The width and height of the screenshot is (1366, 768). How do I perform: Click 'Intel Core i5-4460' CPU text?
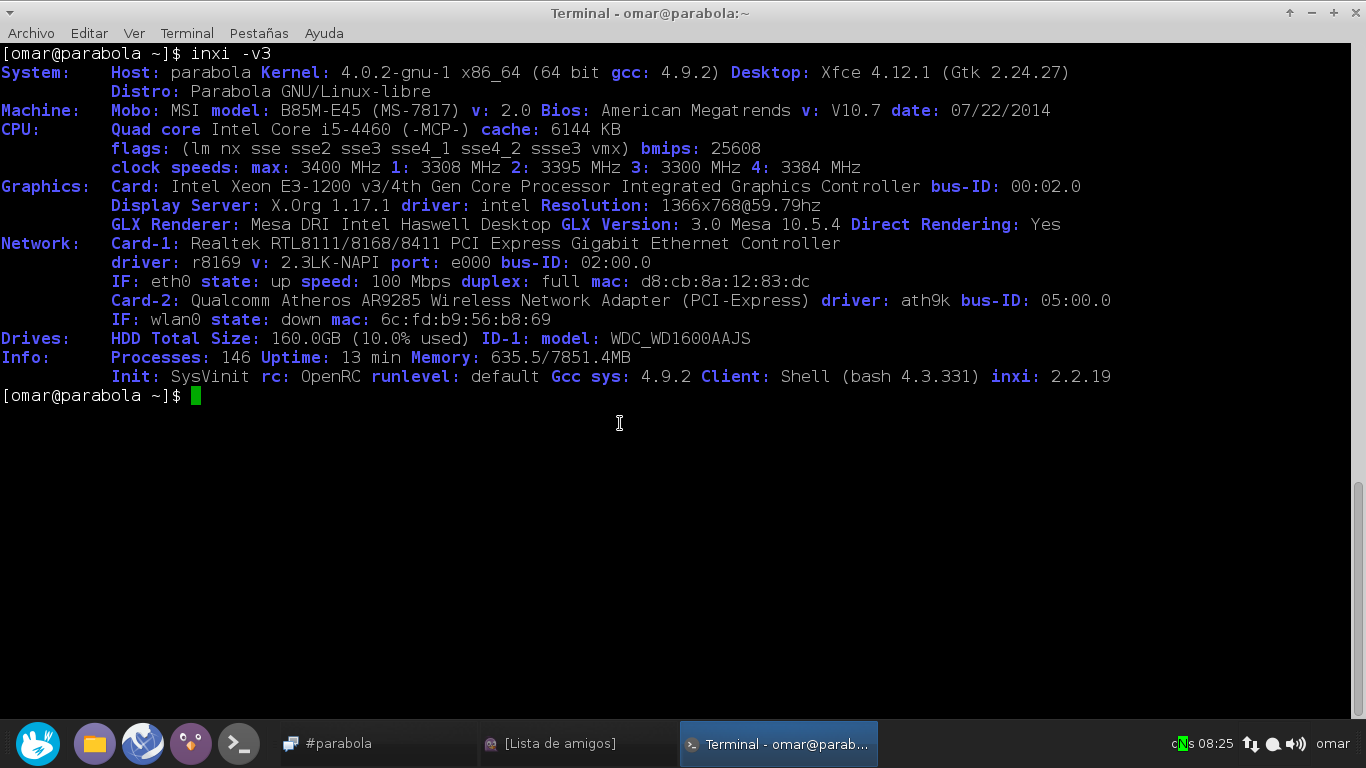pos(301,130)
